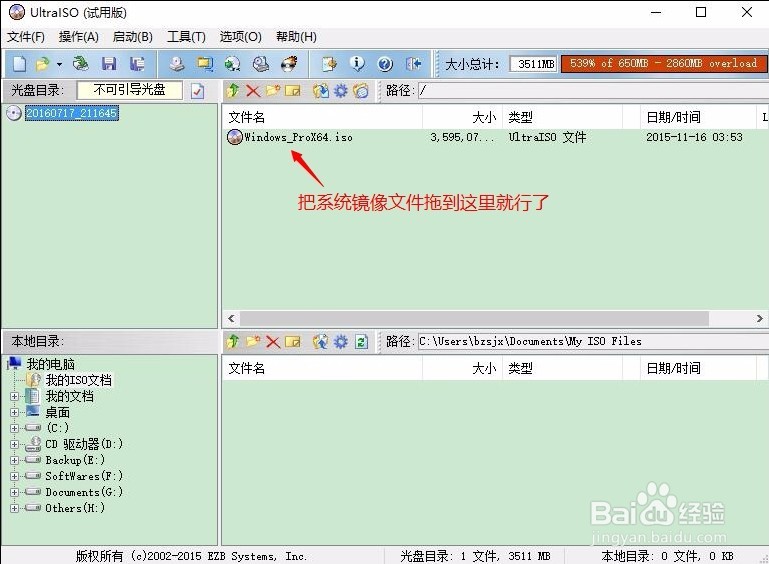Screen dimensions: 769x564
Task: Click the 3511MB total size field
Action: (533, 64)
